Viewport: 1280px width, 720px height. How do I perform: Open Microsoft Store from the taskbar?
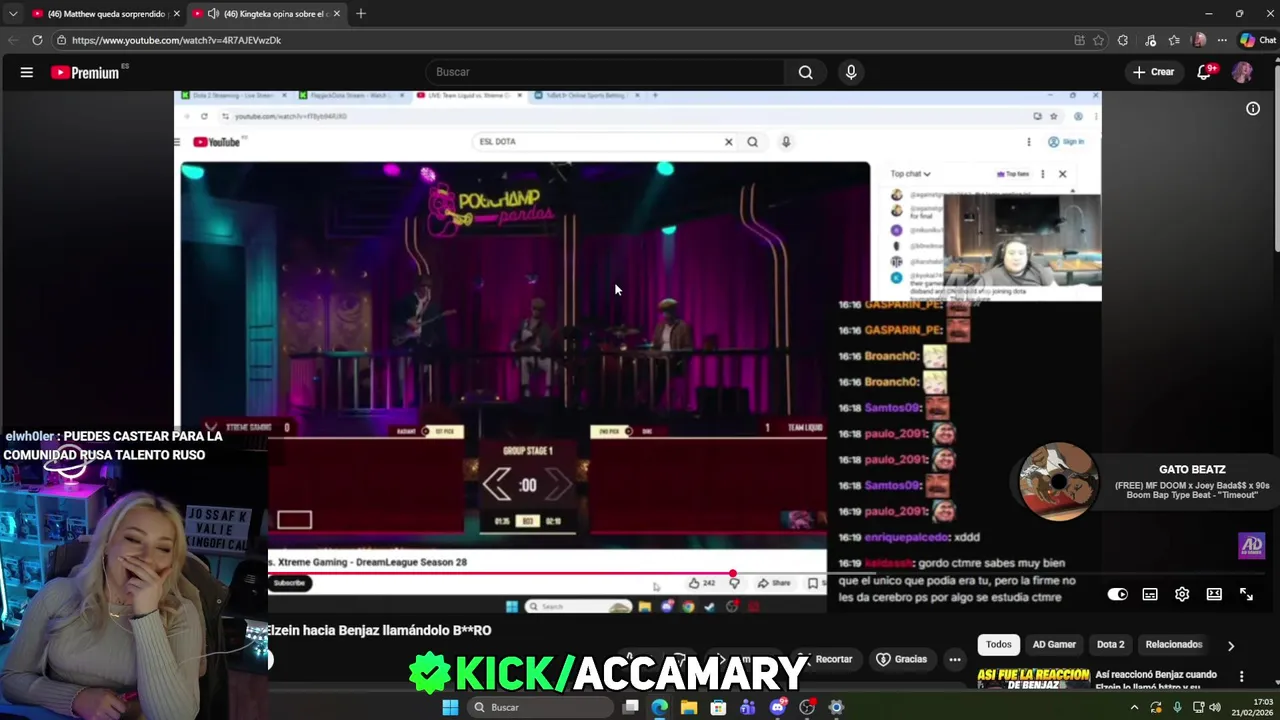tap(718, 707)
